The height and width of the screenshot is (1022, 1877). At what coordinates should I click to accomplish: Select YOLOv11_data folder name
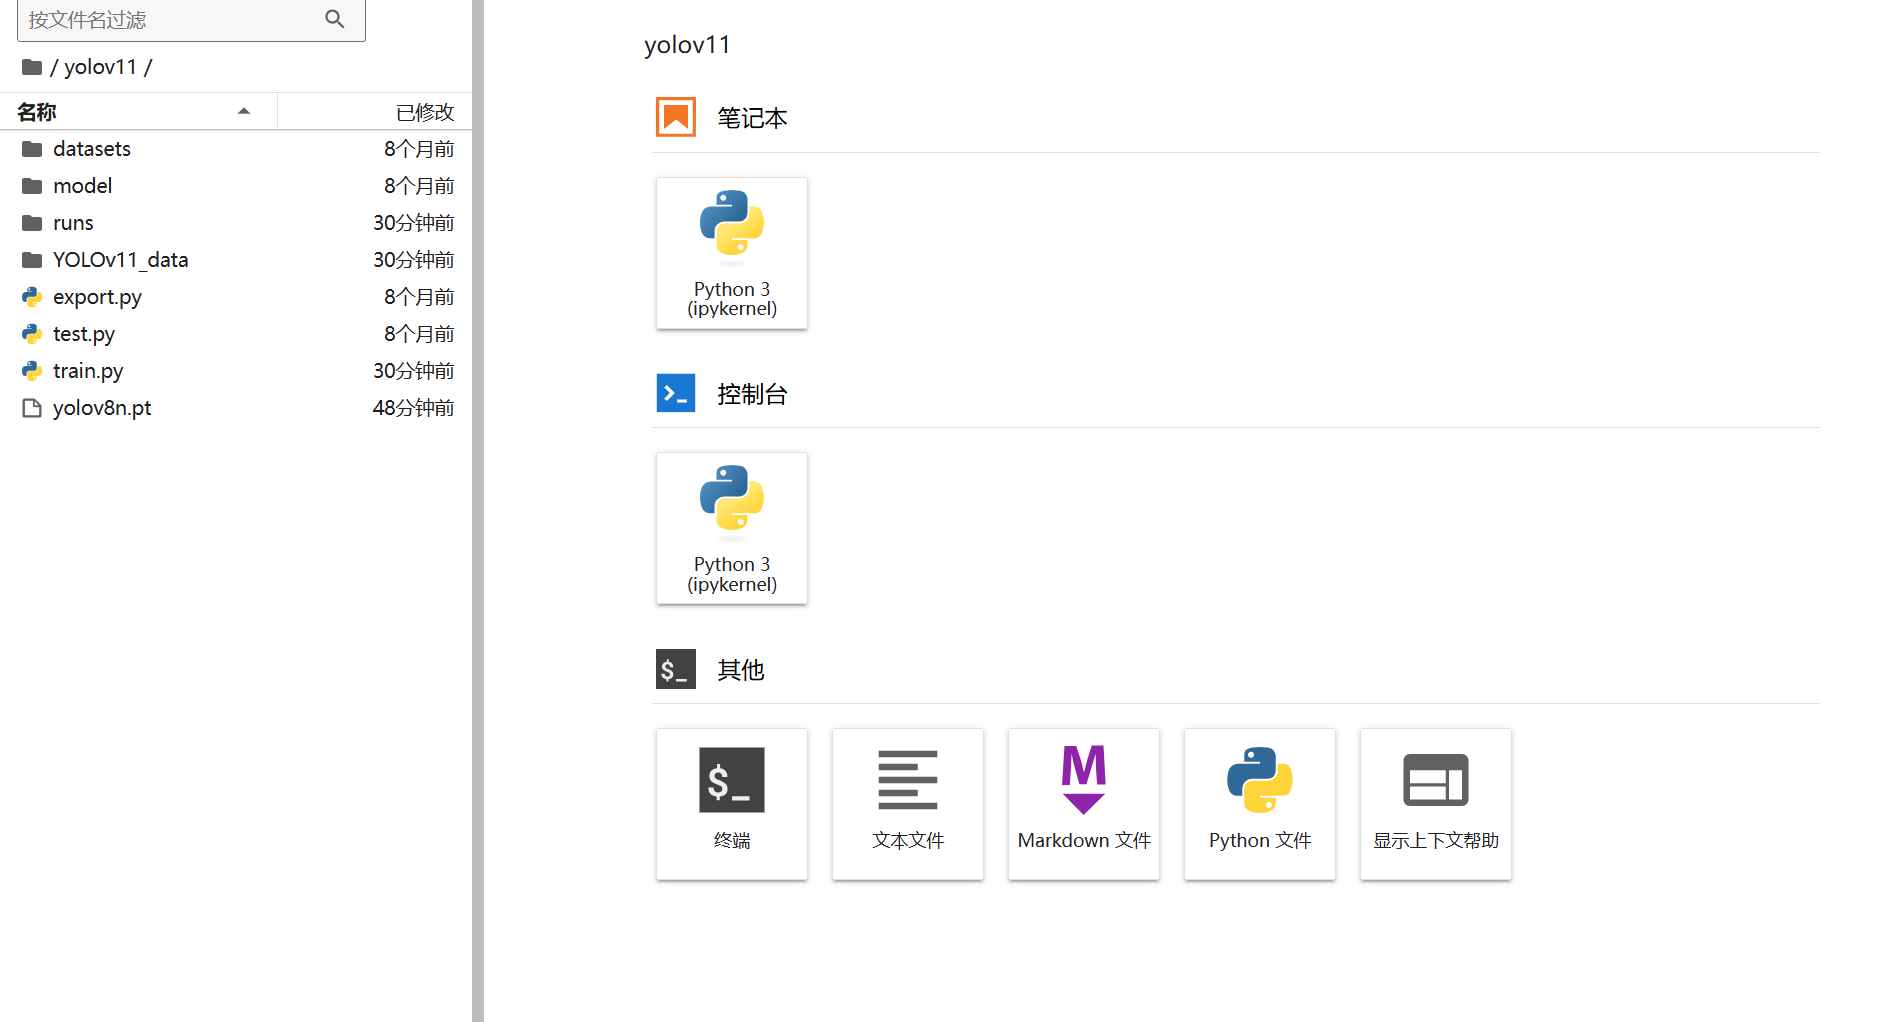coord(121,260)
